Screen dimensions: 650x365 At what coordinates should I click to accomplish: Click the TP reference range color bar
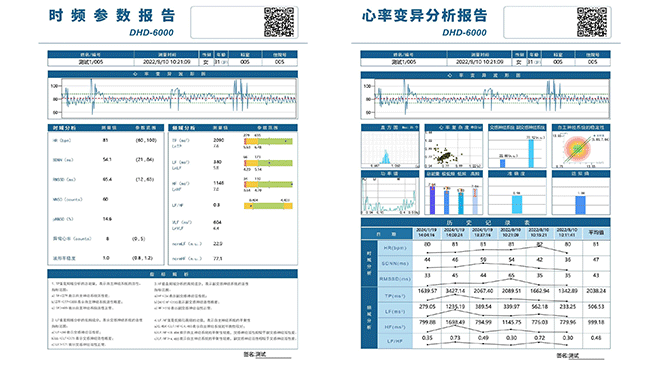268,141
